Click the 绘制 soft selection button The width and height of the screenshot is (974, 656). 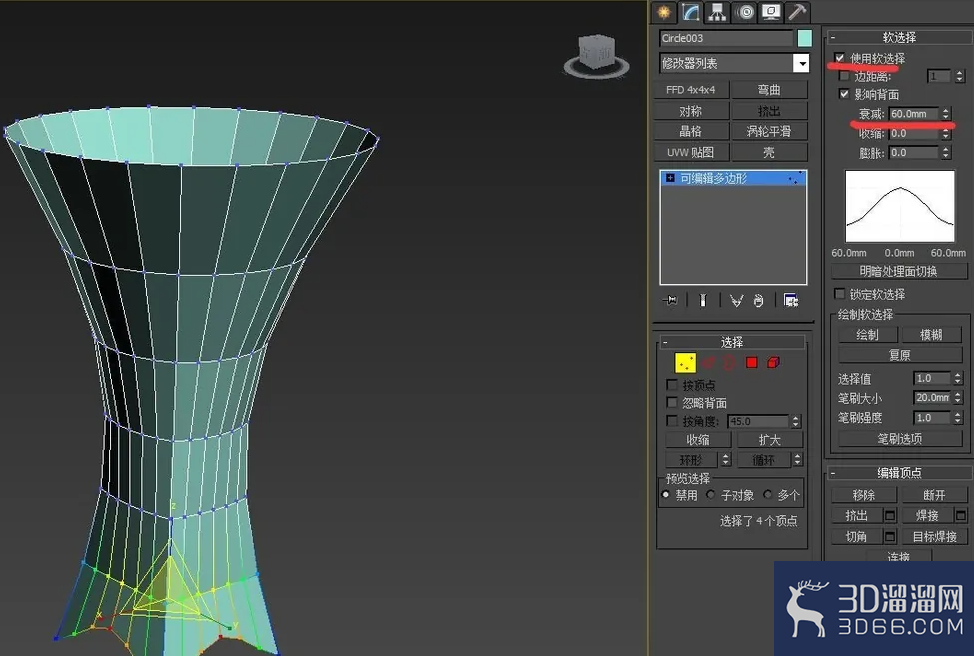(x=868, y=335)
